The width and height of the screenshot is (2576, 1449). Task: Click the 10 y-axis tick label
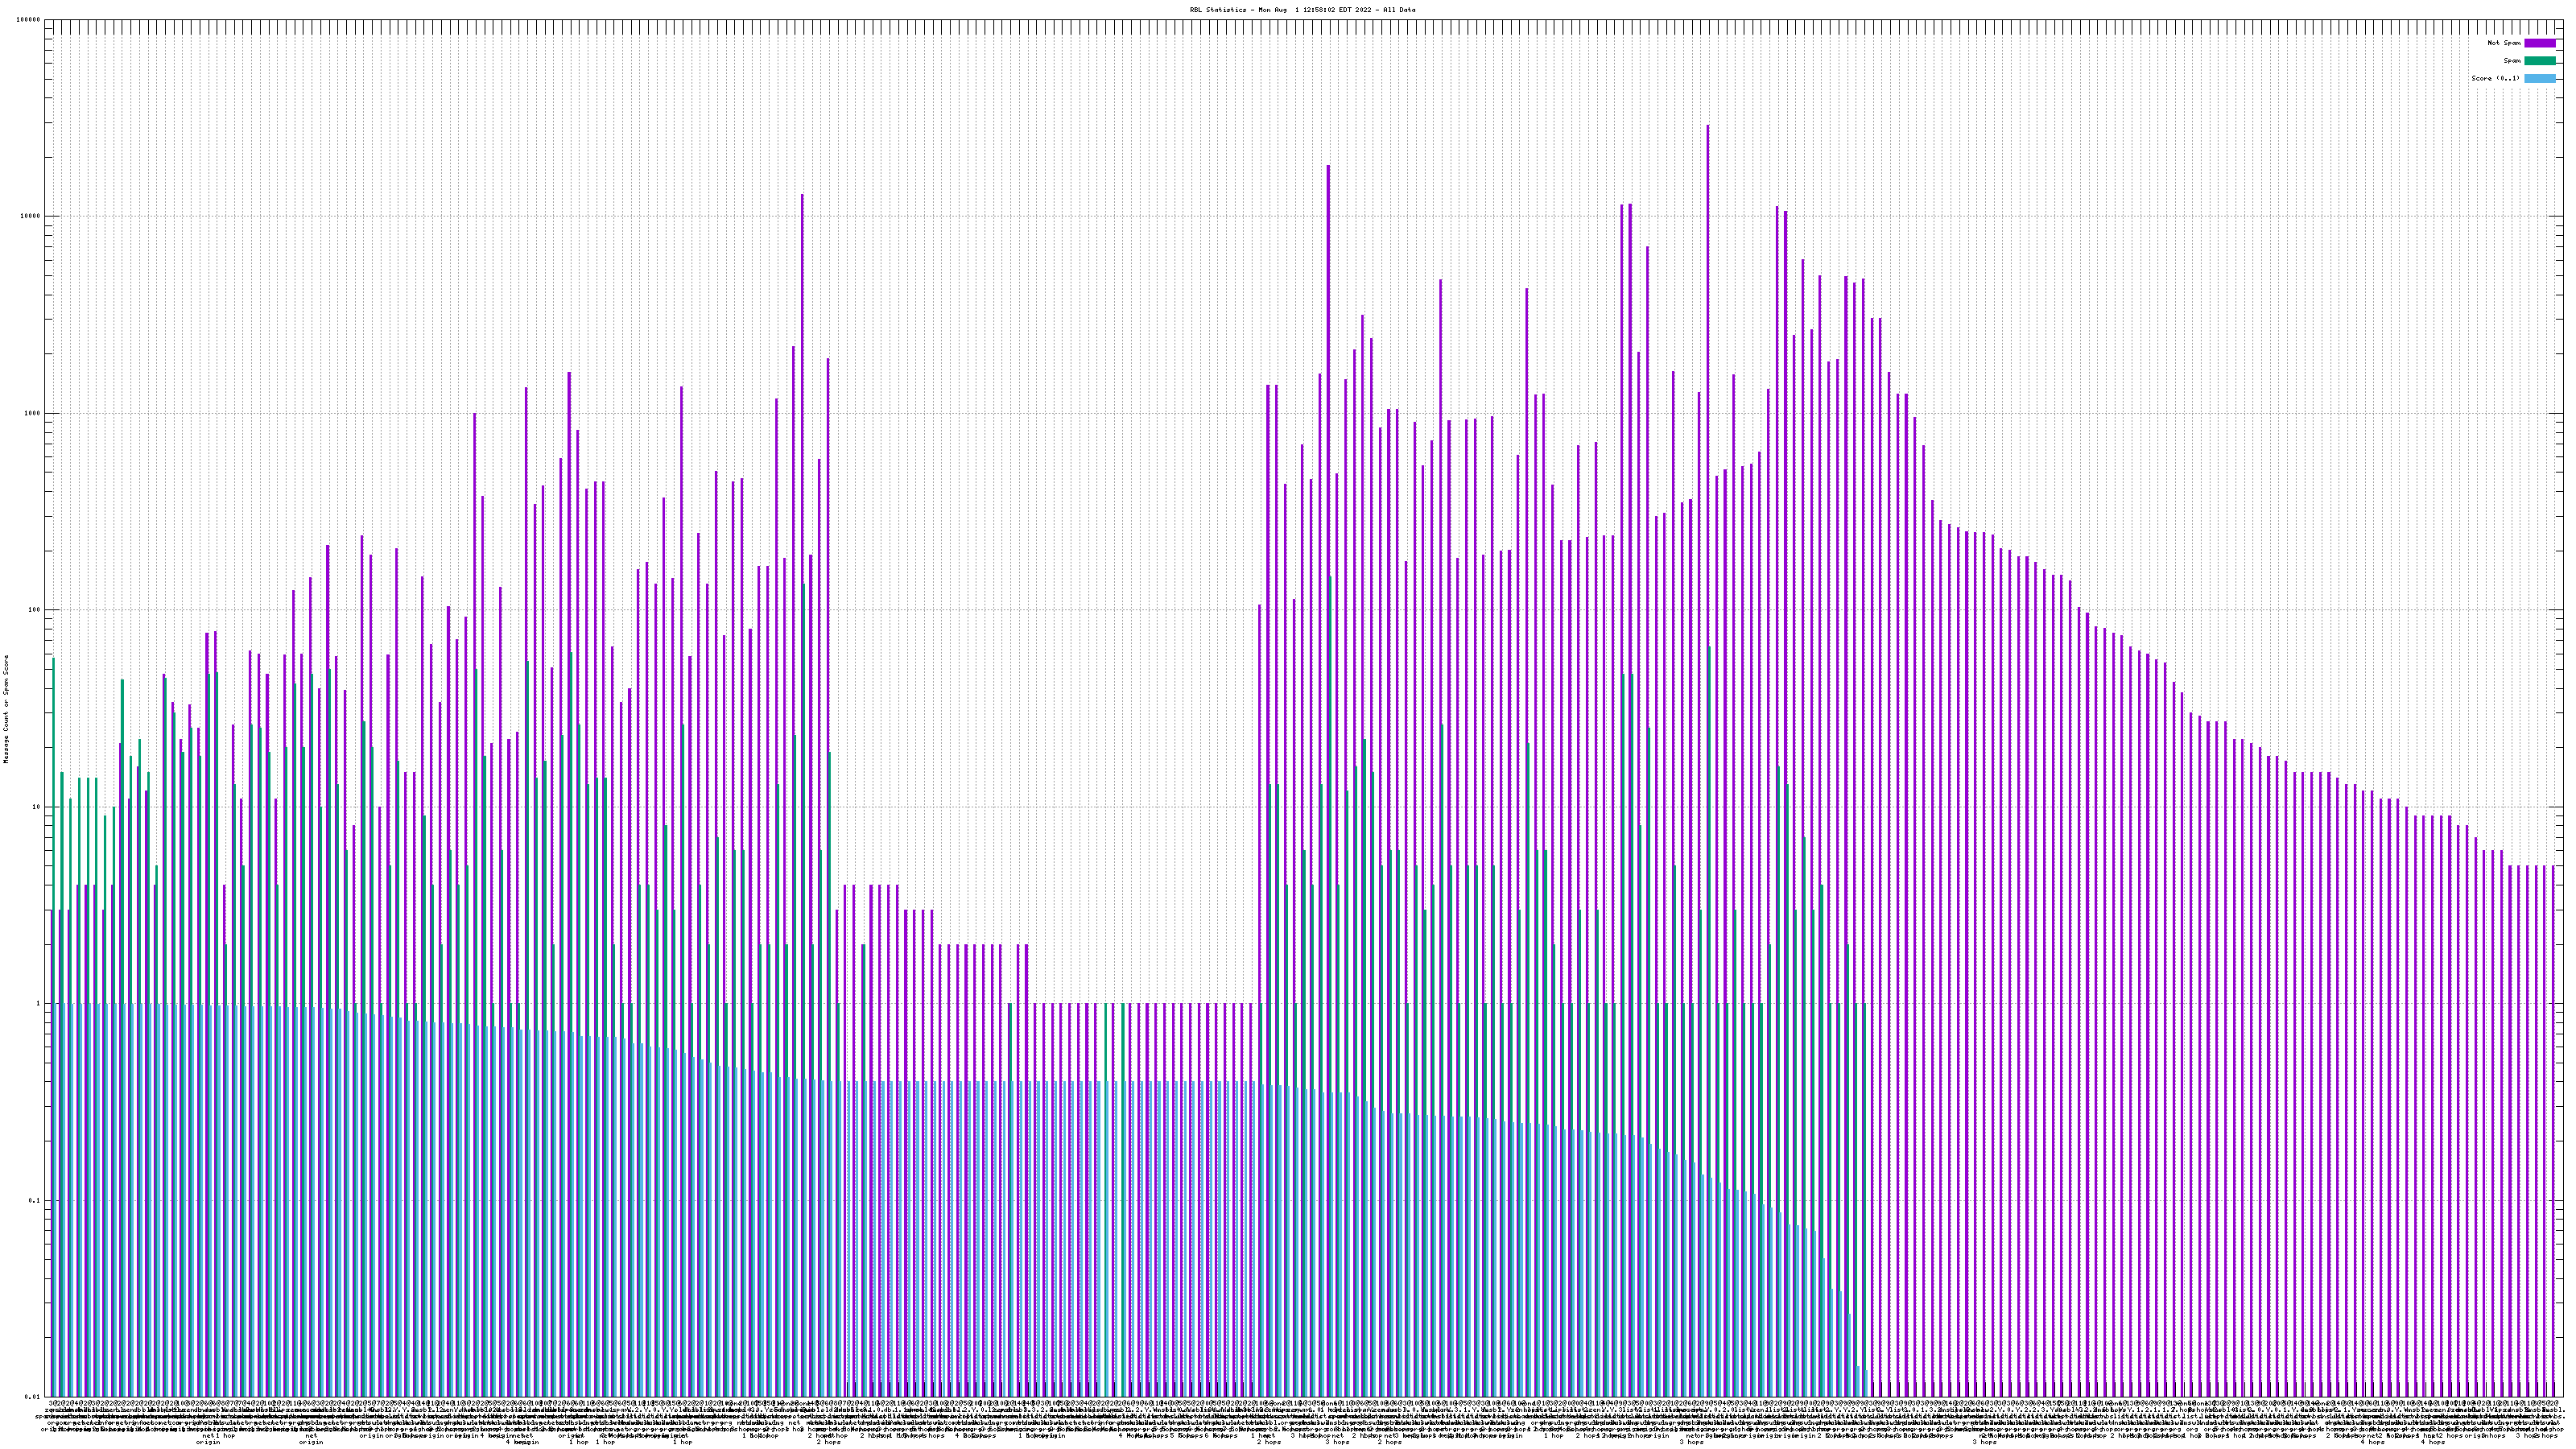pyautogui.click(x=38, y=807)
